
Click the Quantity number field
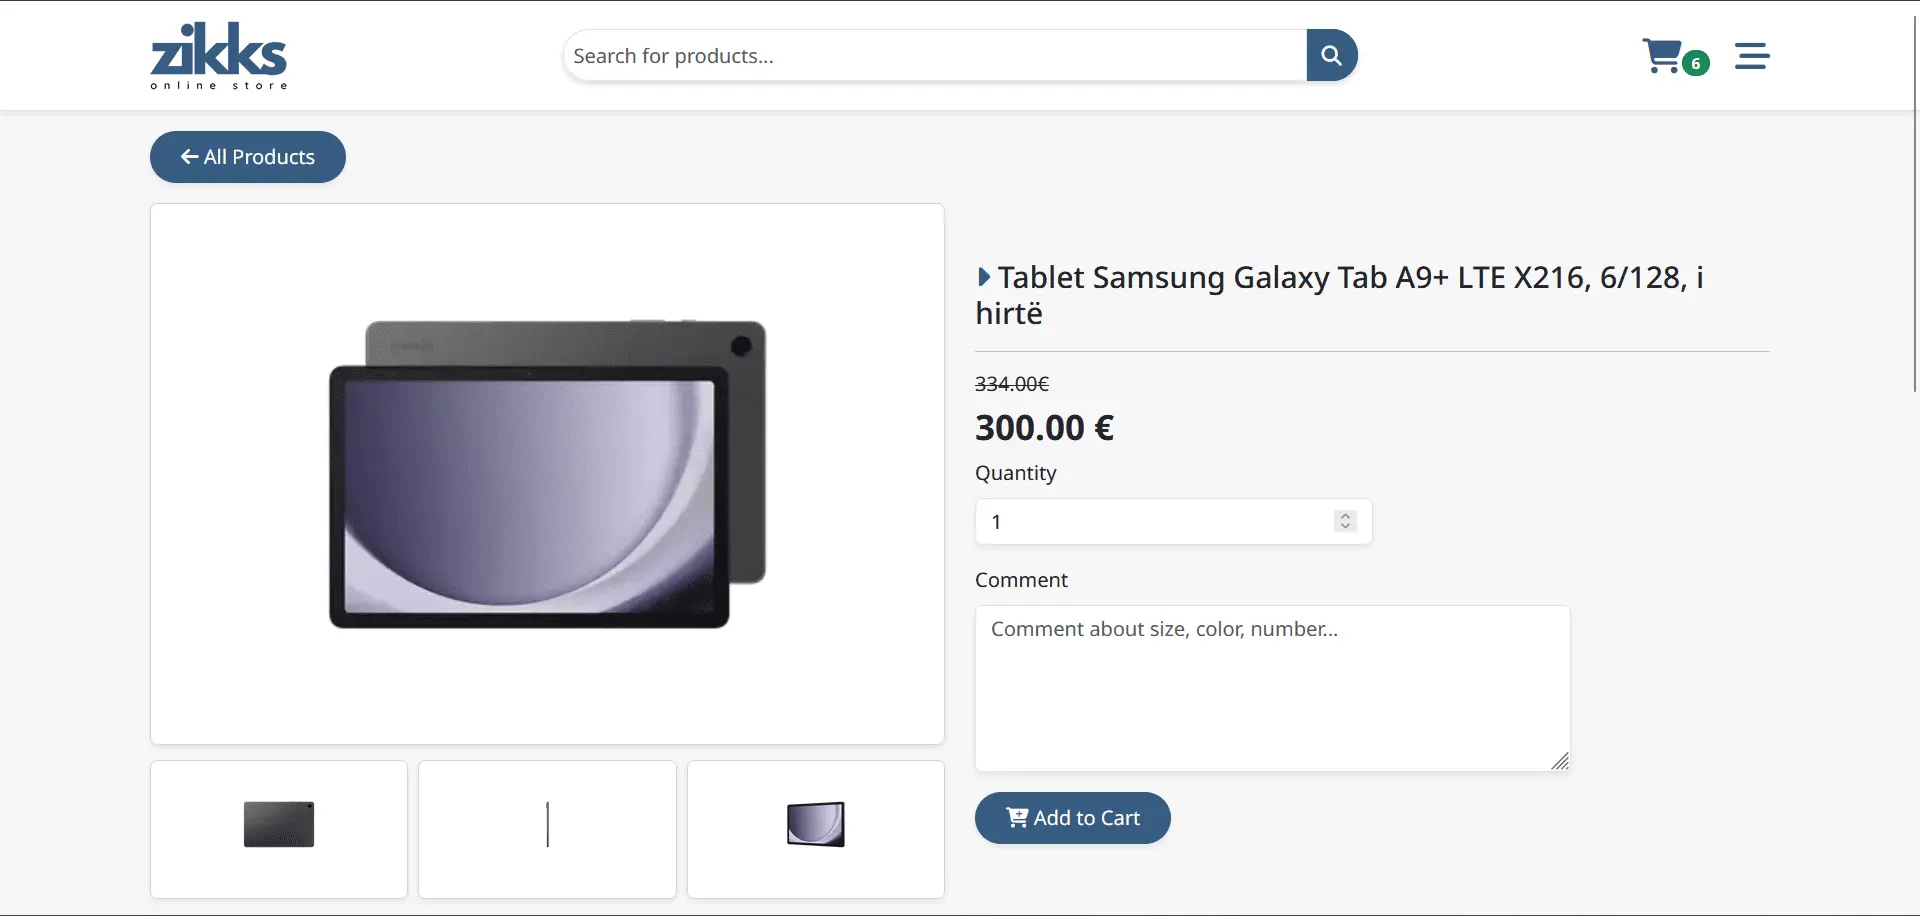pyautogui.click(x=1174, y=522)
